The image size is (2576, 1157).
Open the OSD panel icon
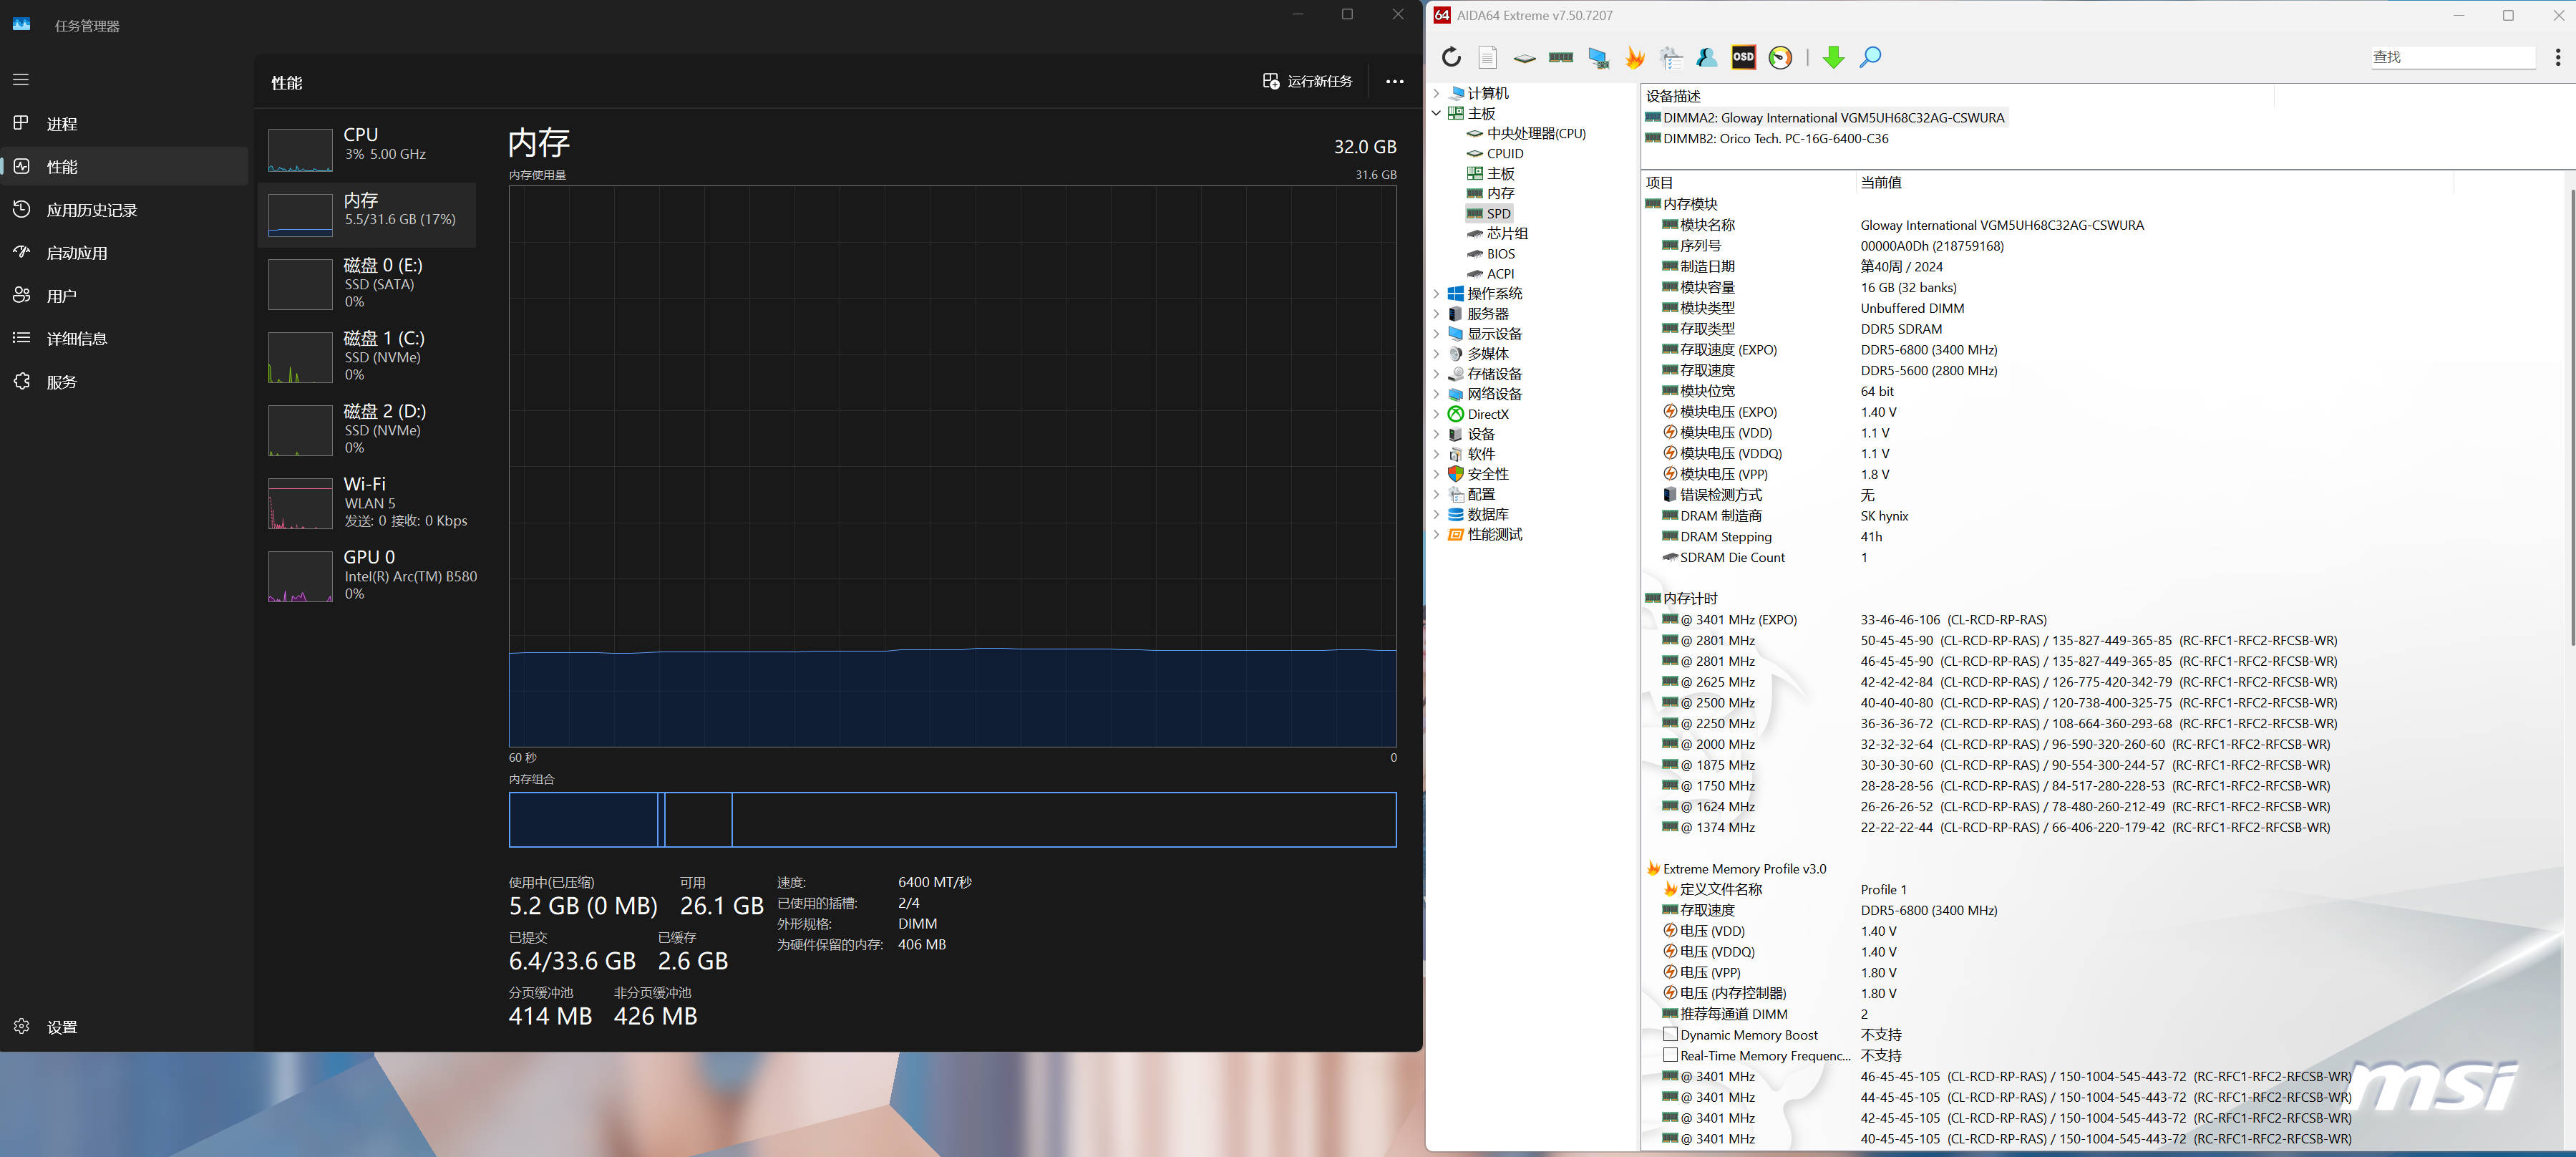pyautogui.click(x=1743, y=57)
